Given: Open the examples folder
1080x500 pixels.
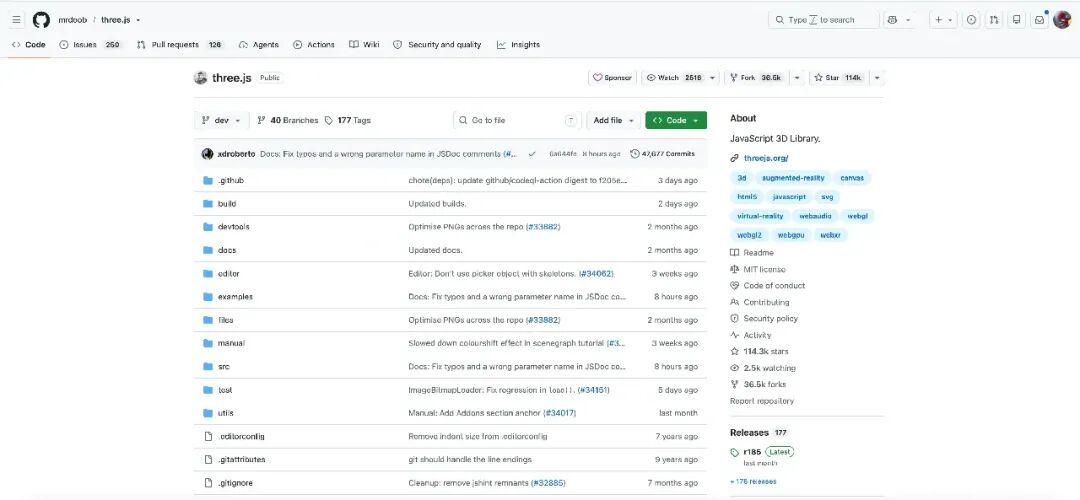Looking at the screenshot, I should [x=235, y=297].
